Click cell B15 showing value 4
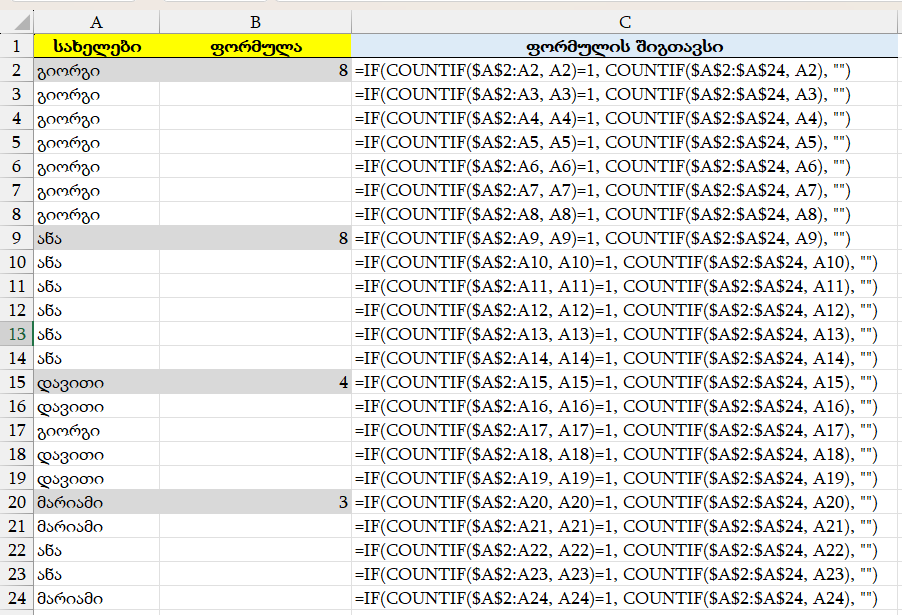 [255, 382]
